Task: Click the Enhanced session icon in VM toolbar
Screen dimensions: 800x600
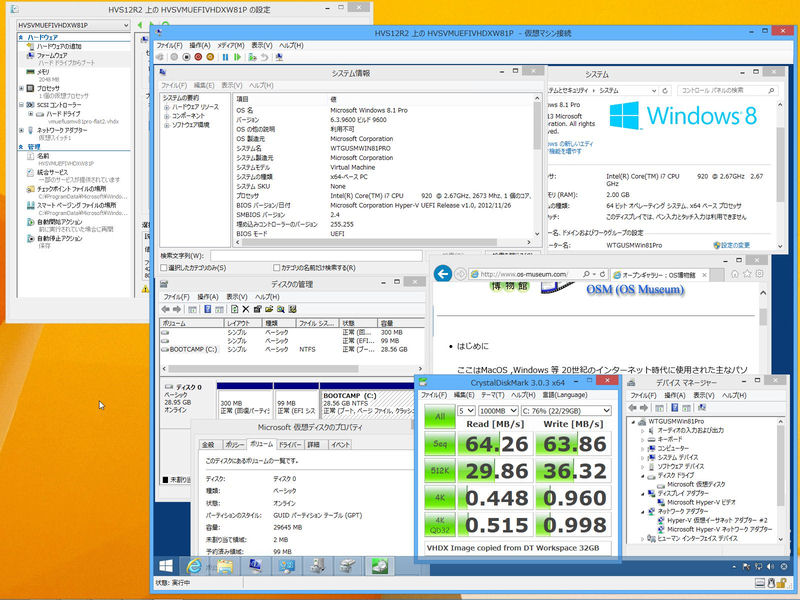Action: pos(279,57)
